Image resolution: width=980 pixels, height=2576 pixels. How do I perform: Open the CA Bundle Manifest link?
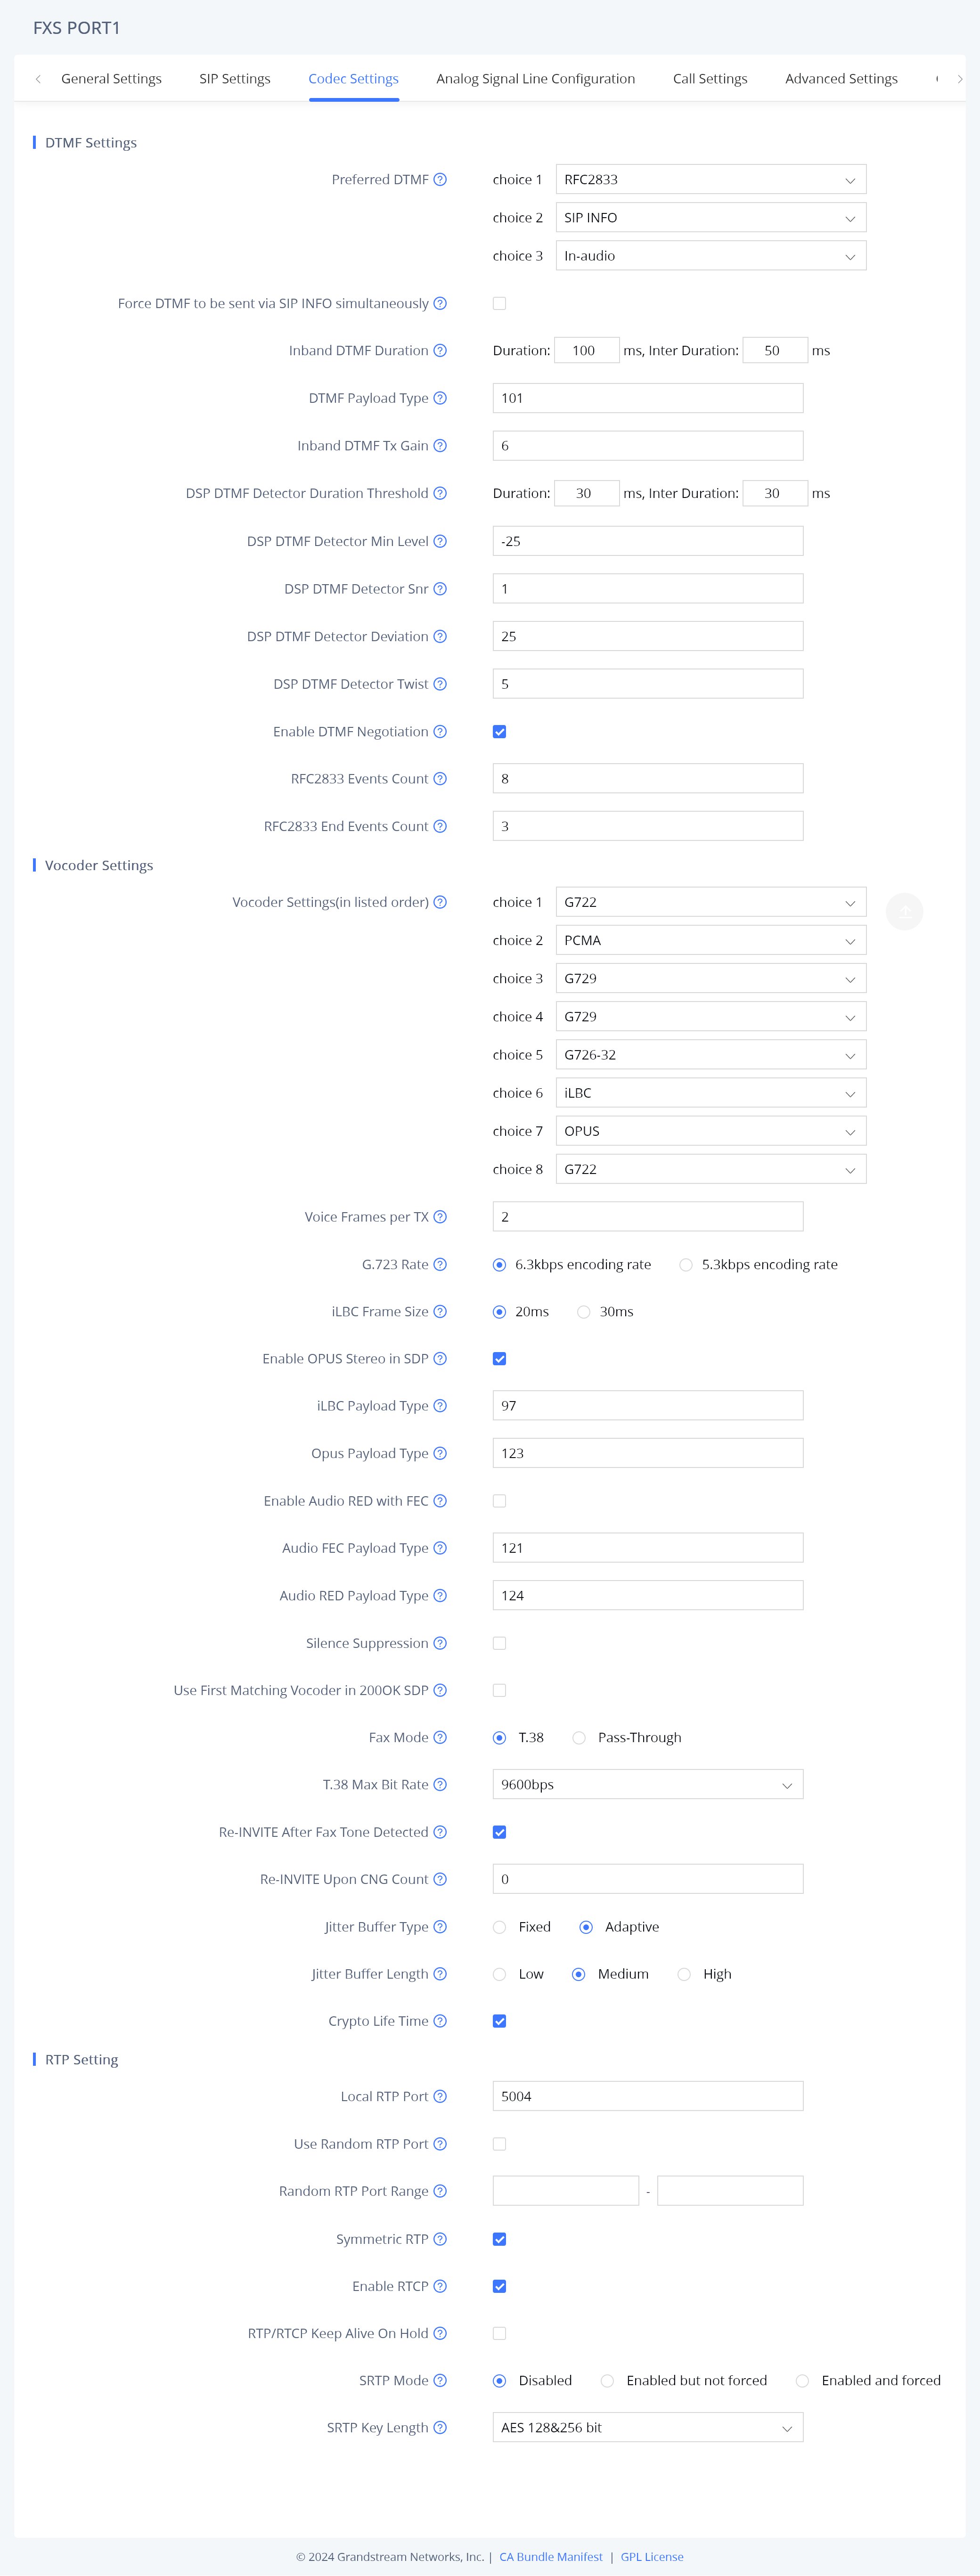click(x=550, y=2556)
